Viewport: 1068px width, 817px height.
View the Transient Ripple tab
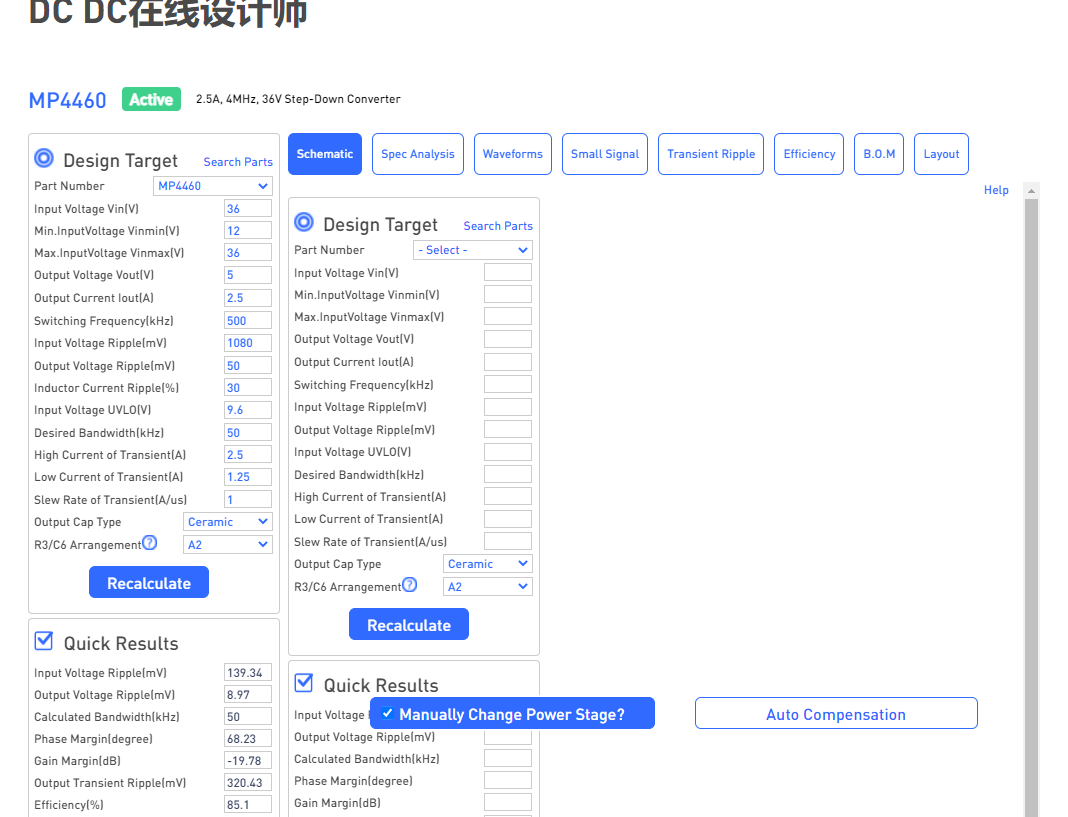[711, 154]
